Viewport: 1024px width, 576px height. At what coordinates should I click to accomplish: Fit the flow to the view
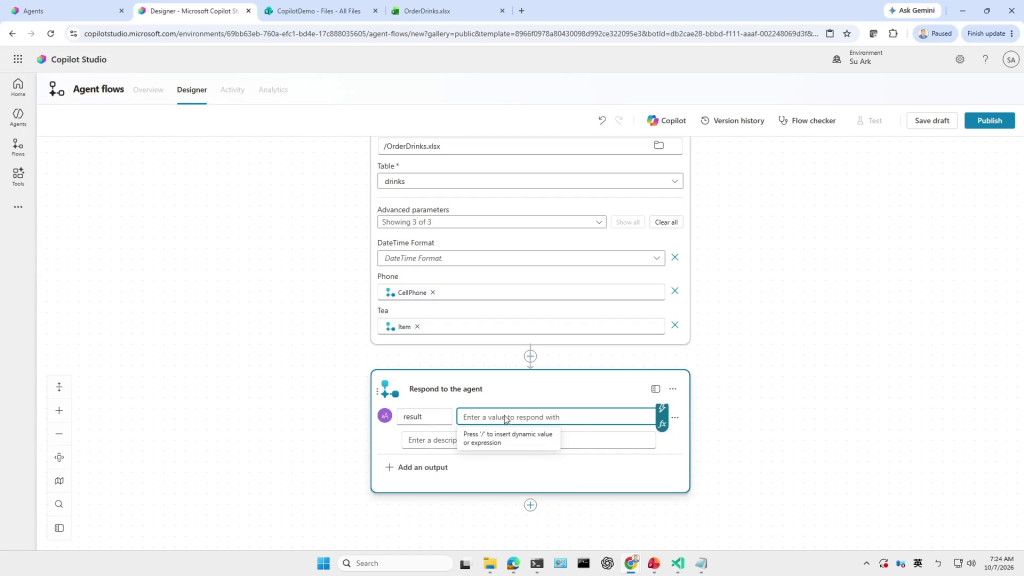[59, 457]
